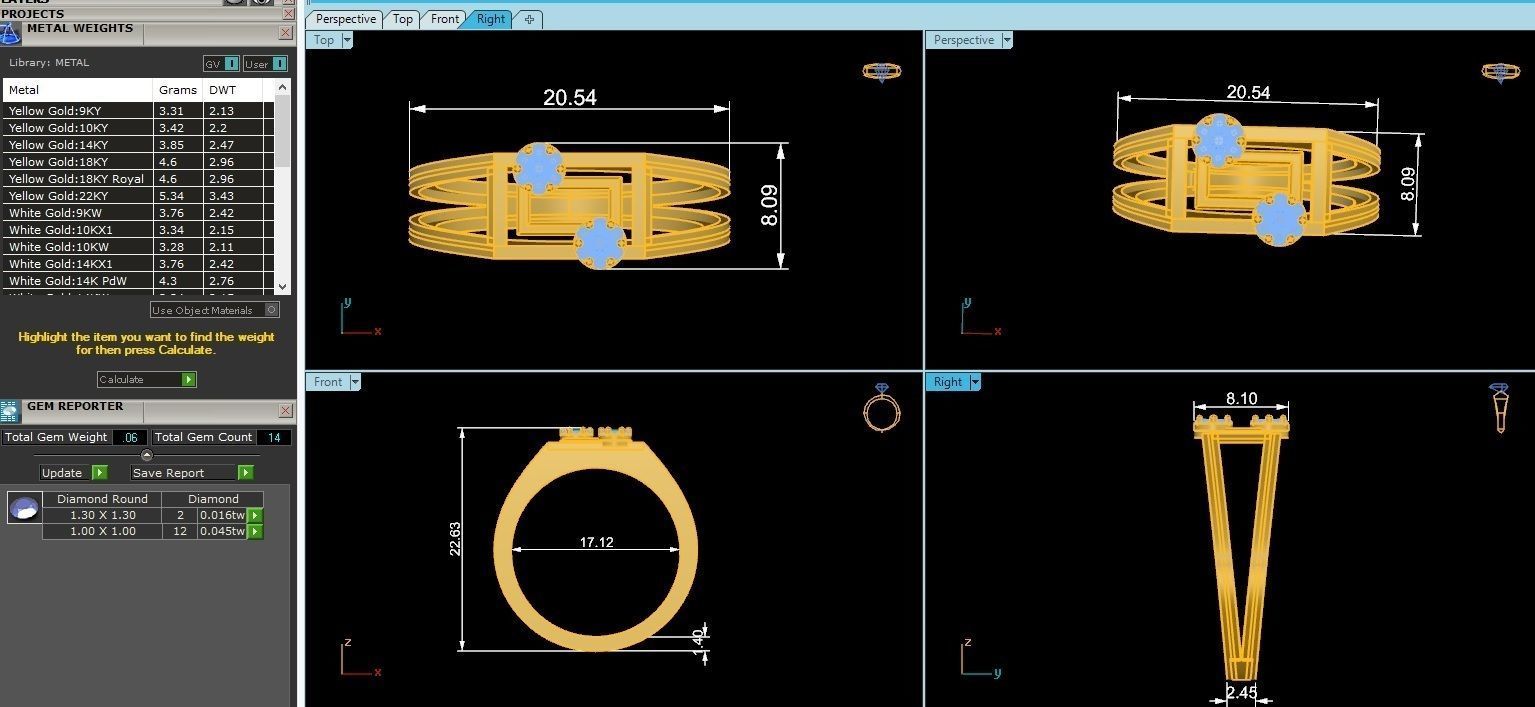Toggle the User library option
This screenshot has height=707, width=1535.
pos(266,63)
